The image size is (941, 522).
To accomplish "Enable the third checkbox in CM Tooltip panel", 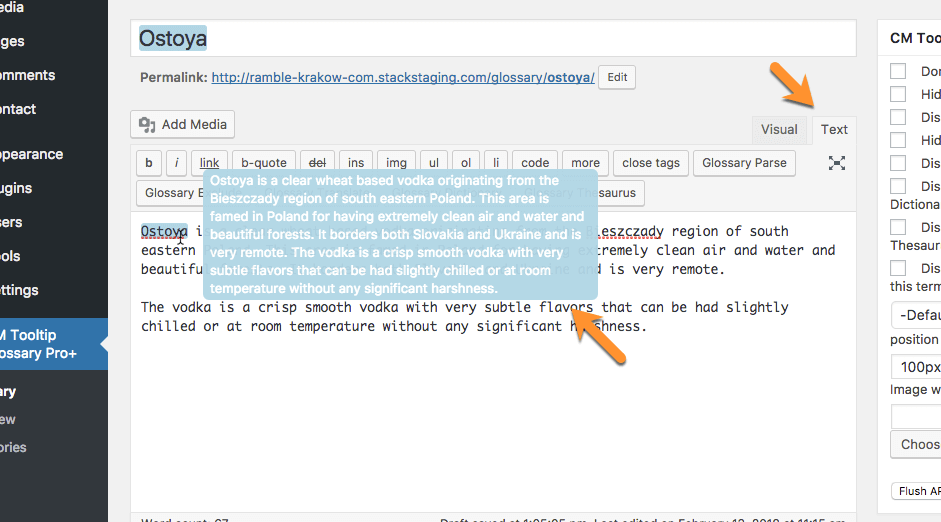I will tap(898, 117).
